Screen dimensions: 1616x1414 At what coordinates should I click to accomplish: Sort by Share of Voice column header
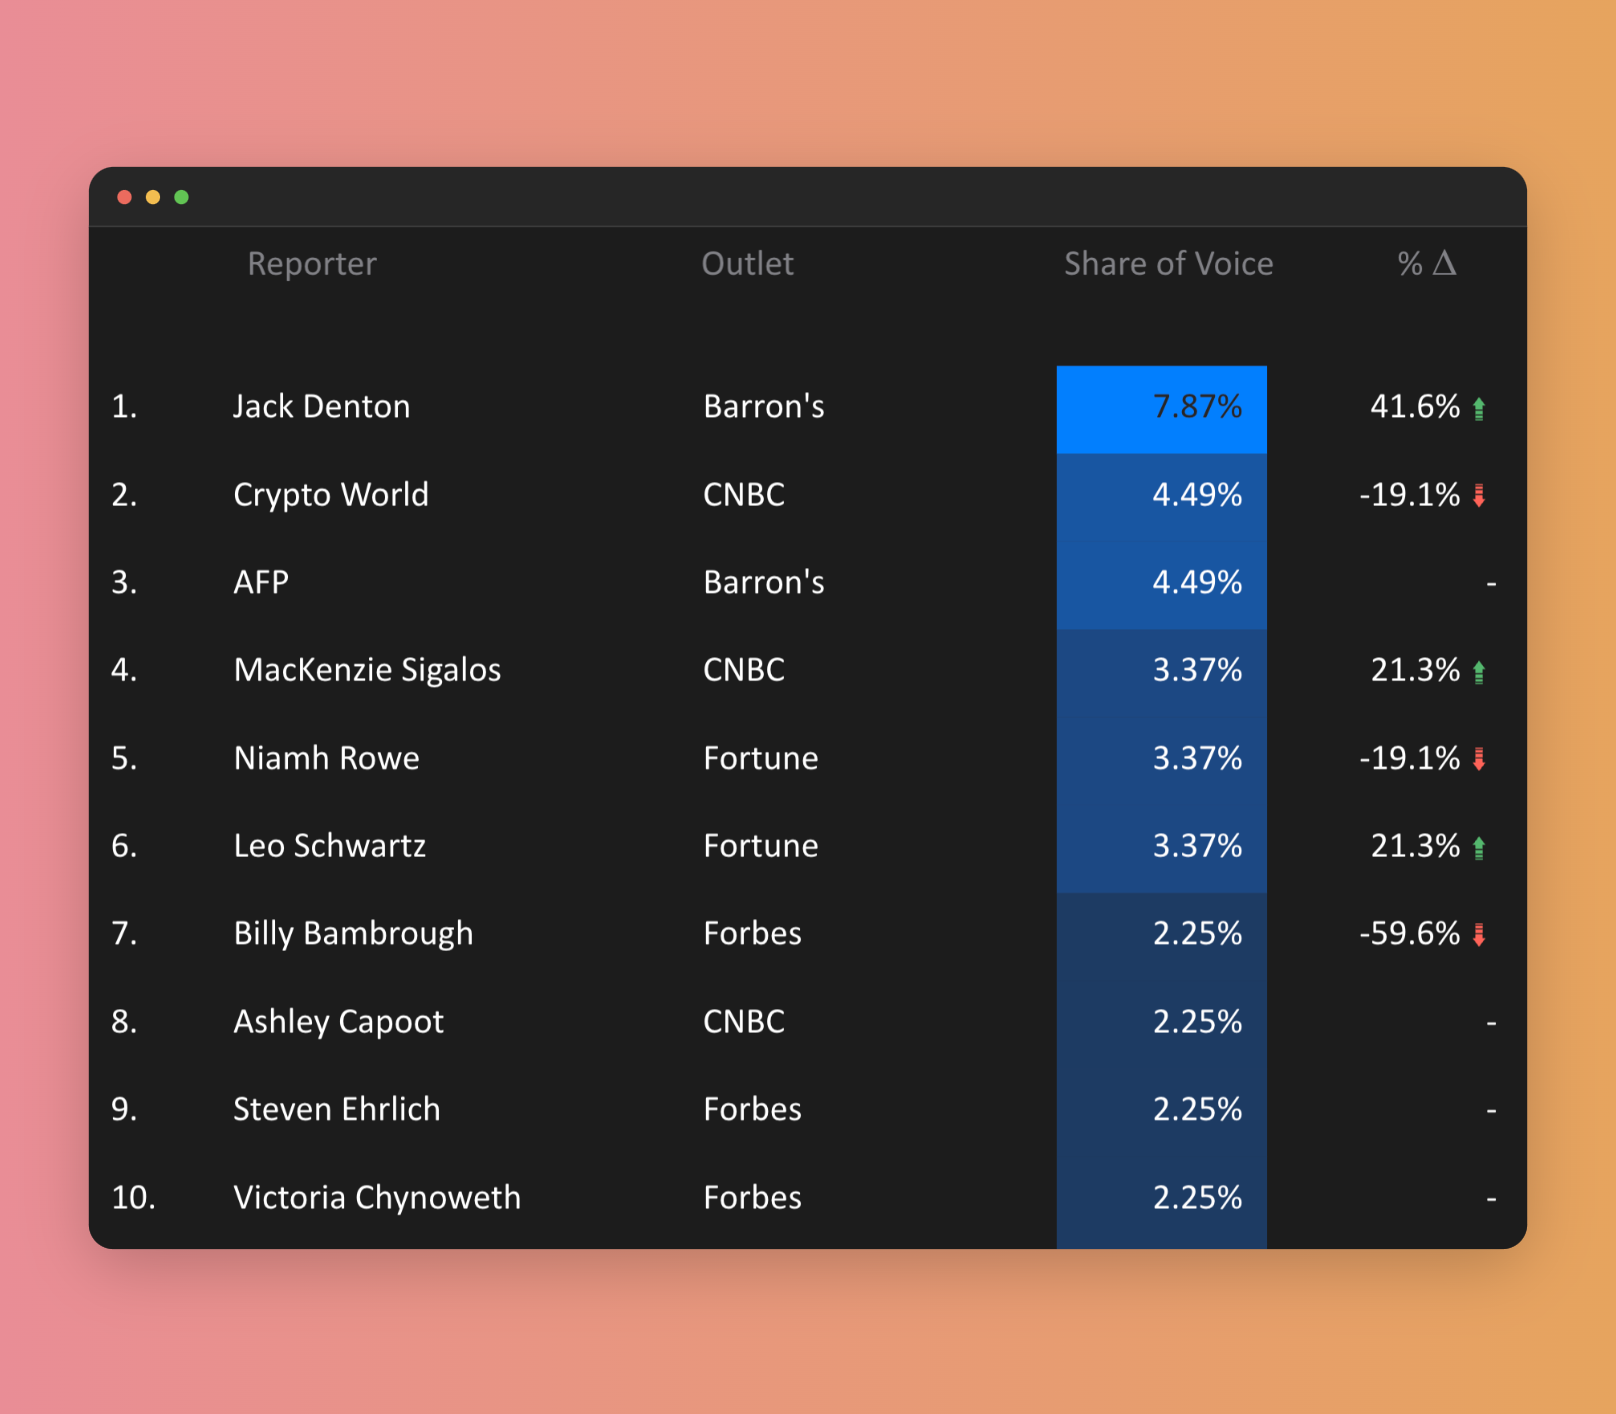(x=1168, y=264)
